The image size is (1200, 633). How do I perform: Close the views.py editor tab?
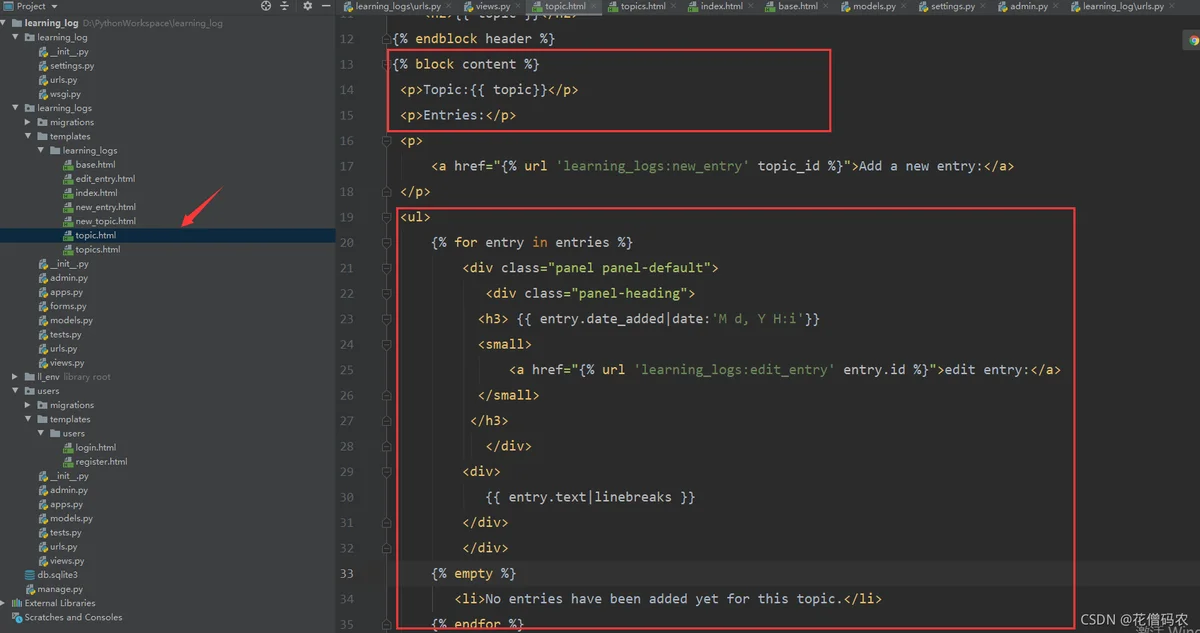(x=517, y=7)
